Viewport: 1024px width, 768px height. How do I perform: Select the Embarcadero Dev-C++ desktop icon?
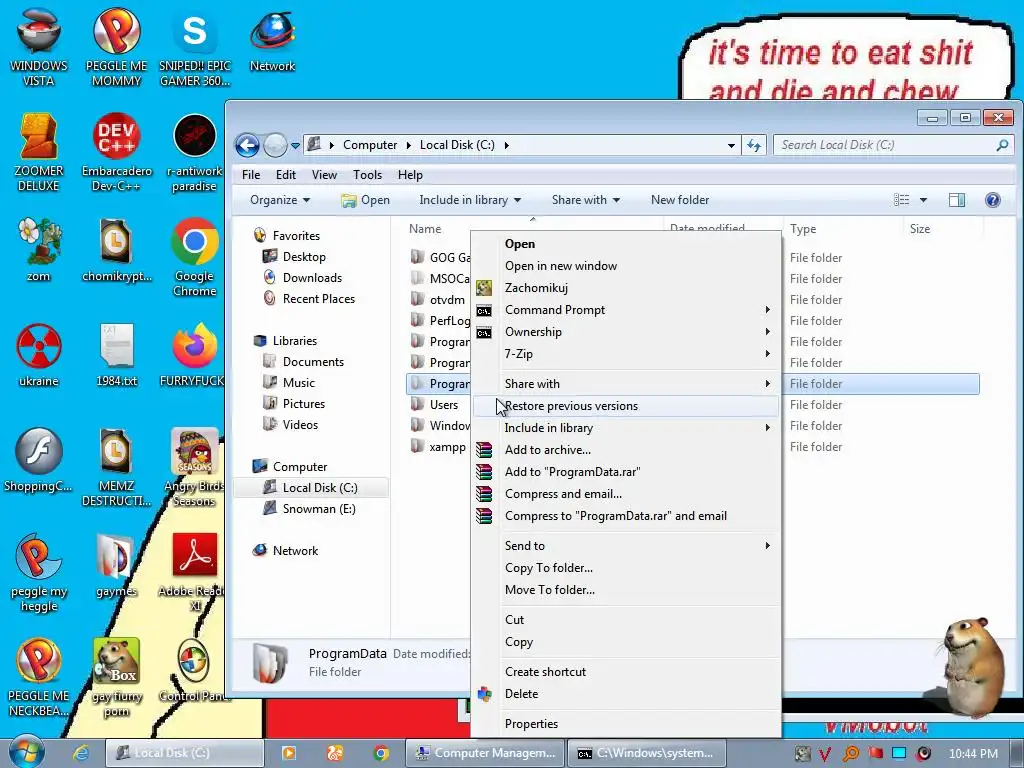pyautogui.click(x=116, y=152)
